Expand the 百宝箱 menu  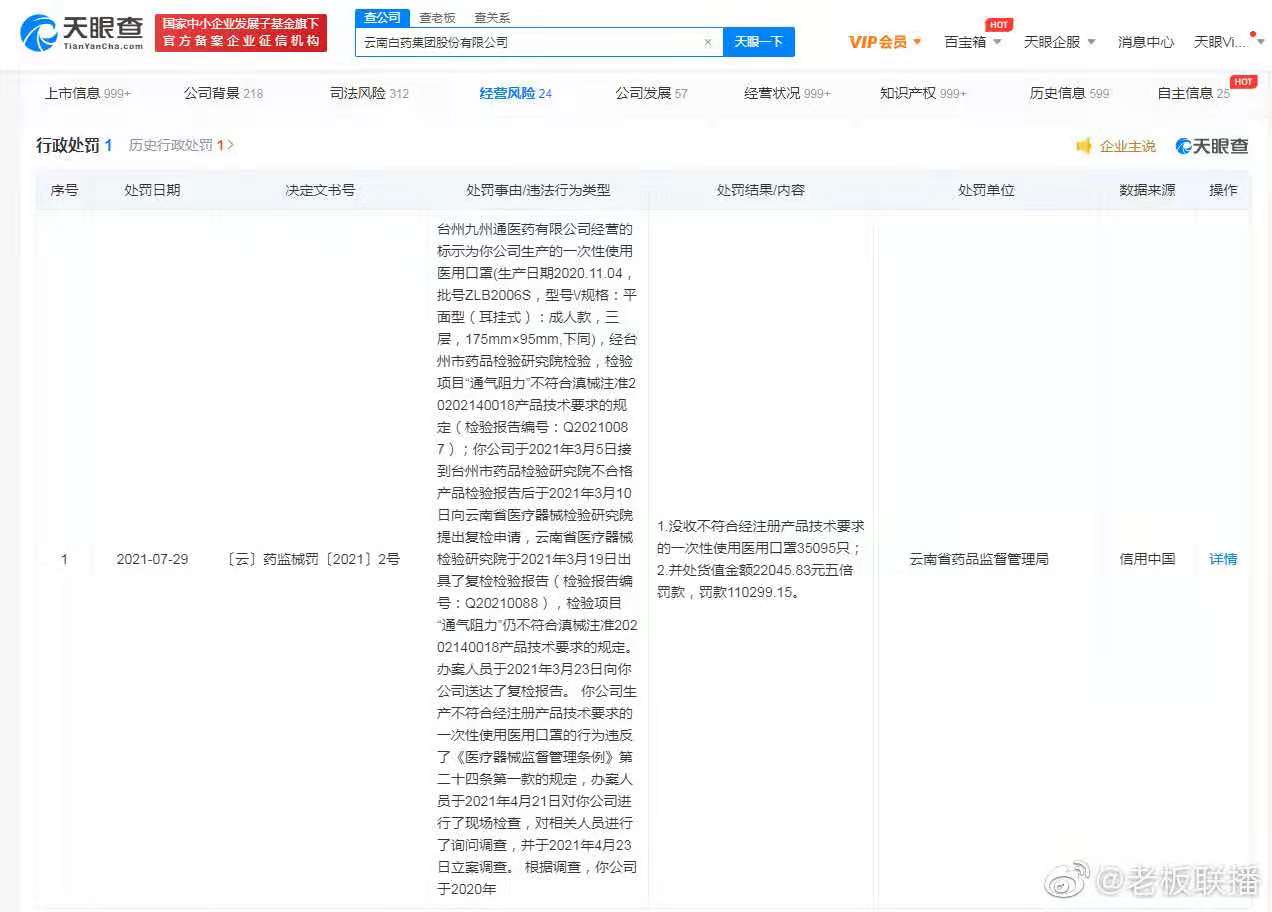973,42
